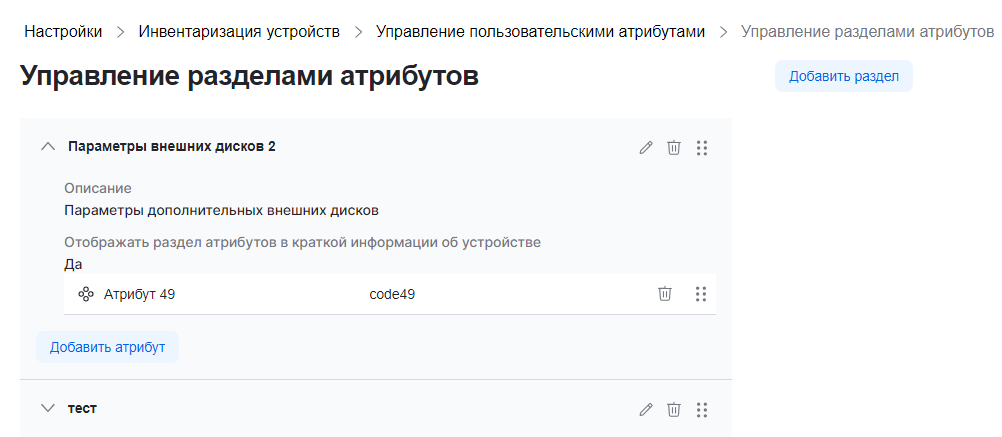Navigate to 'Управление пользовательскими атрибутами' breadcrumb
This screenshot has width=1002, height=437.
(540, 32)
